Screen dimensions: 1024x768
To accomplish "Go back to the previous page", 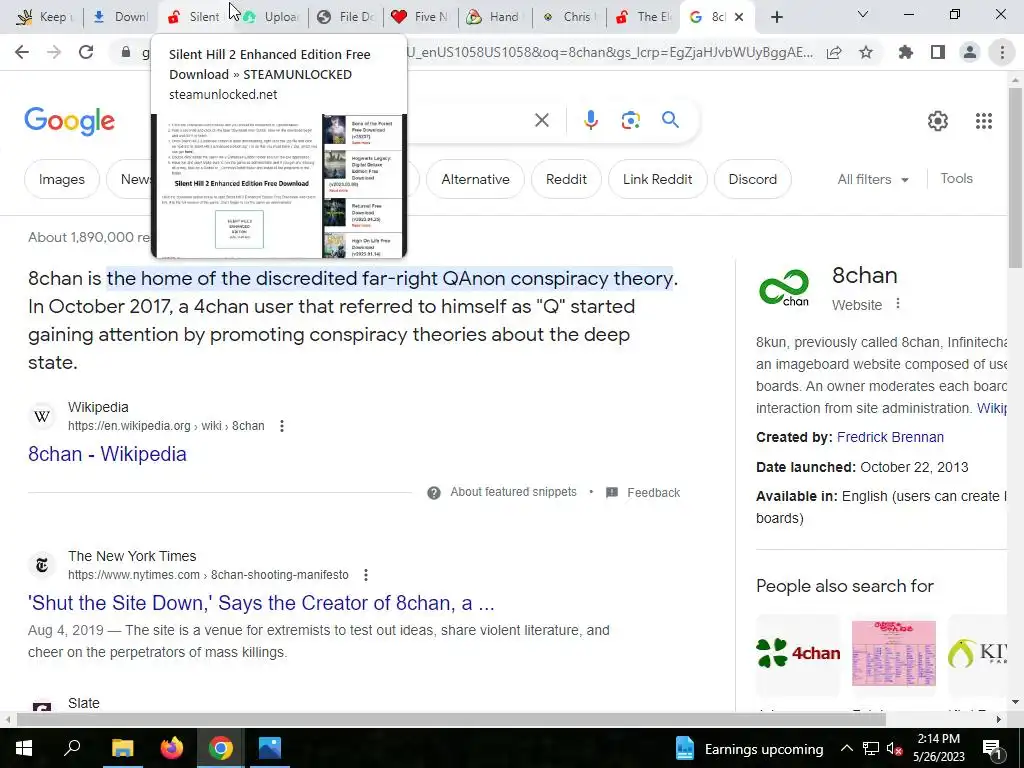I will coord(22,52).
